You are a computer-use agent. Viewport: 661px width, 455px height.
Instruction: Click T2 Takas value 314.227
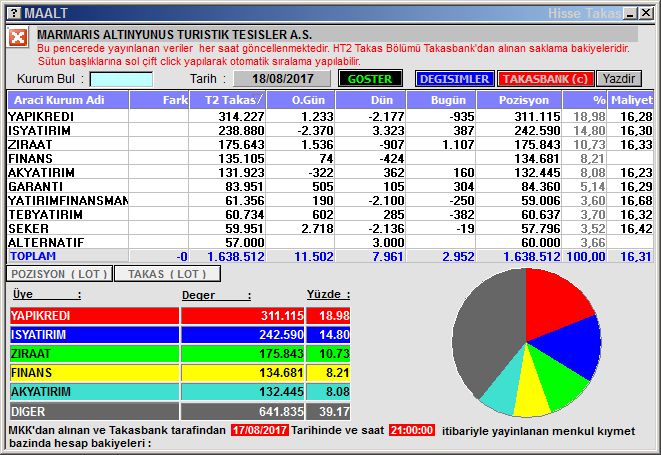[241, 116]
